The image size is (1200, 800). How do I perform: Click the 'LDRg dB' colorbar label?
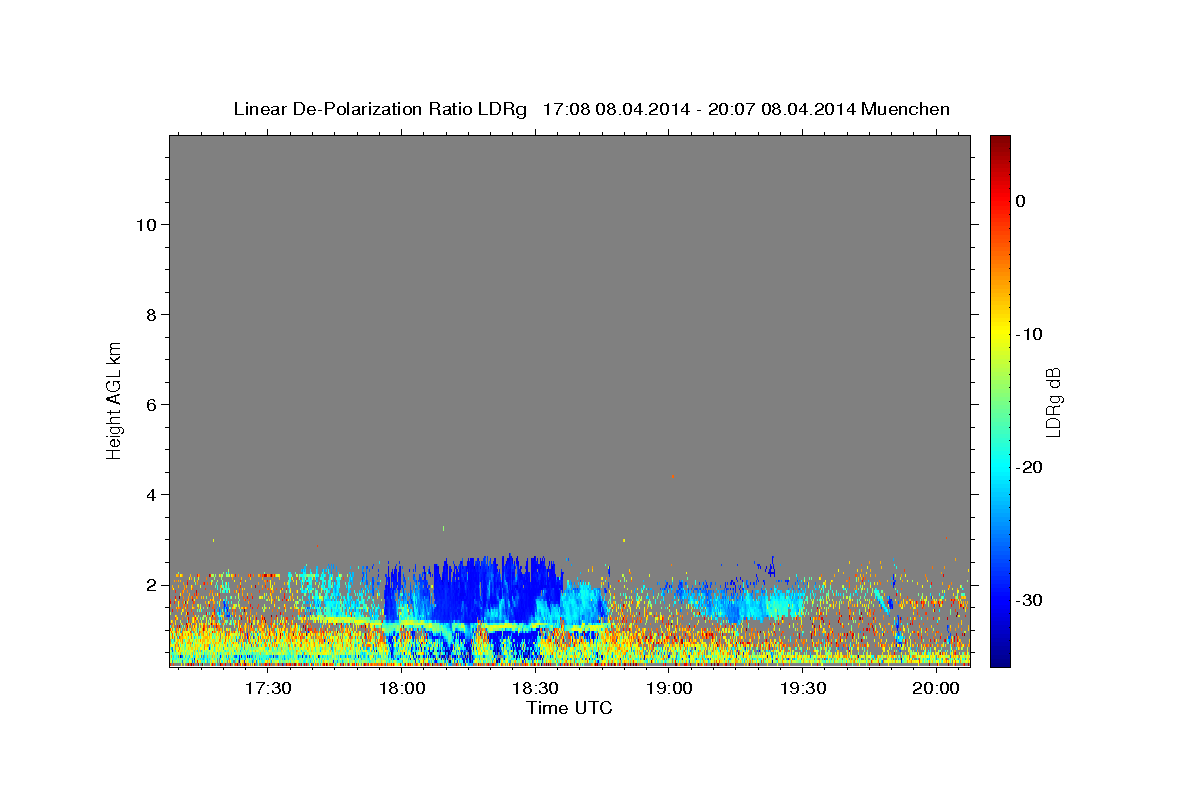pos(1052,403)
